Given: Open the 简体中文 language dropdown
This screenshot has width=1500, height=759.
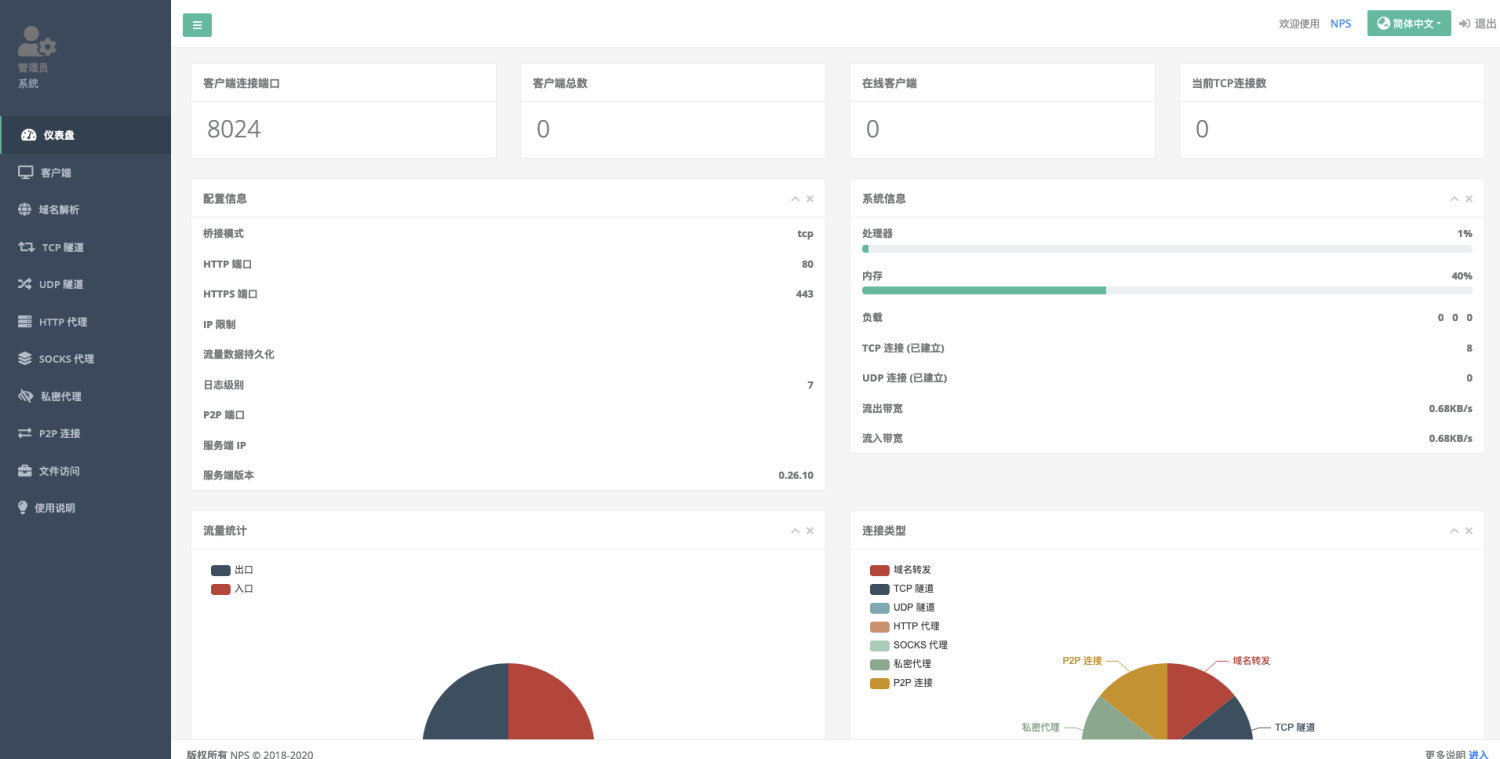Looking at the screenshot, I should (x=1409, y=23).
